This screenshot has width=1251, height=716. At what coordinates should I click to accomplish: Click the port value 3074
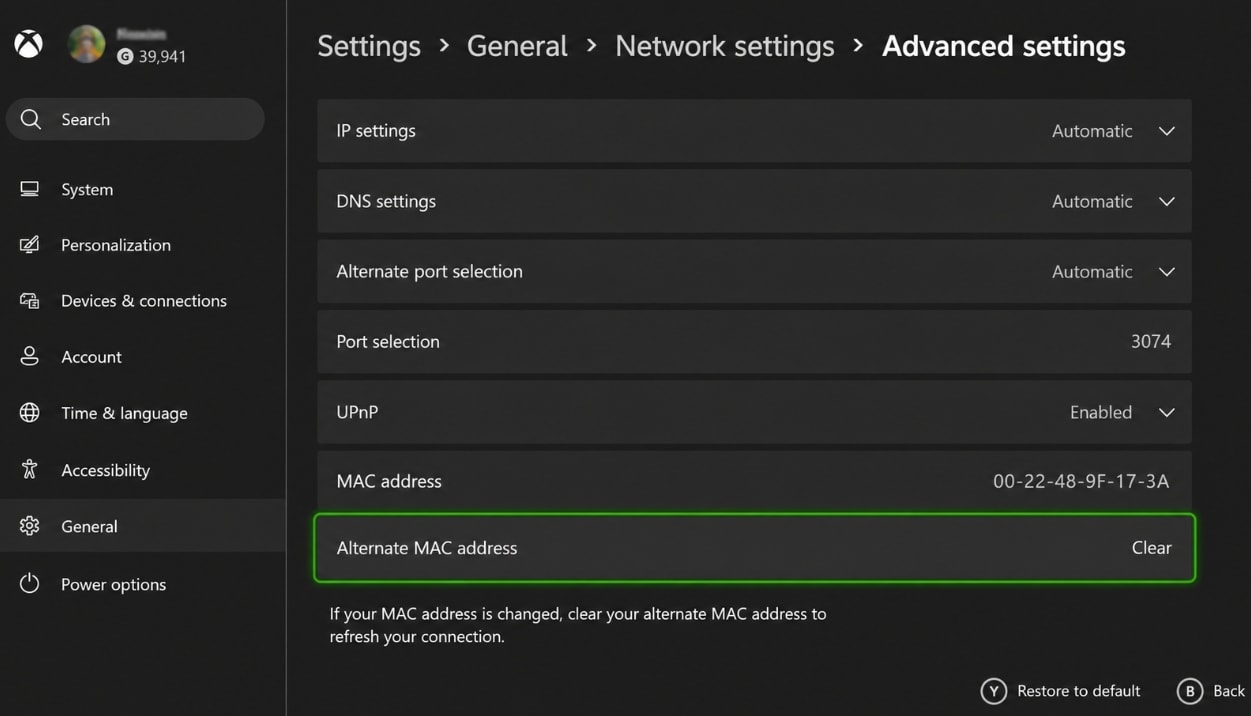click(1151, 342)
